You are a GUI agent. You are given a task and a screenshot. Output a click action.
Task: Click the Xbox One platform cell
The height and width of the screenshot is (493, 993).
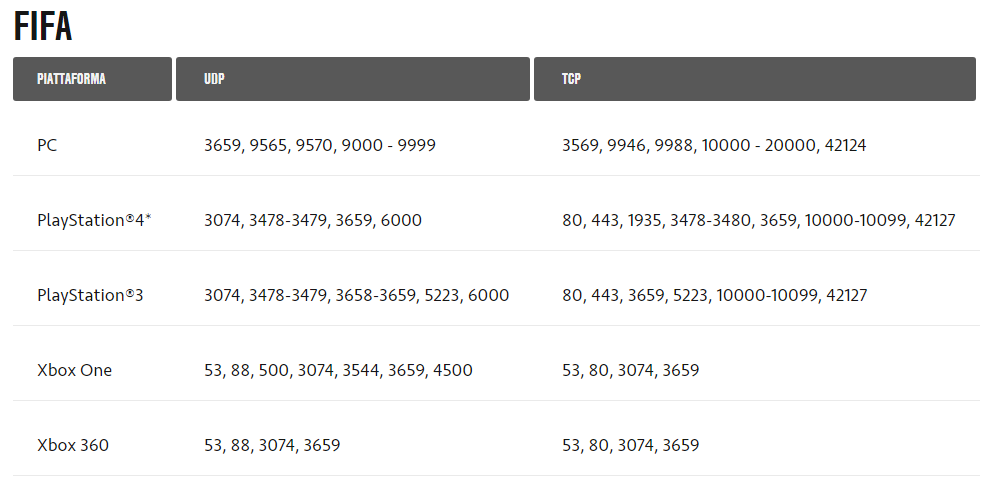click(75, 370)
